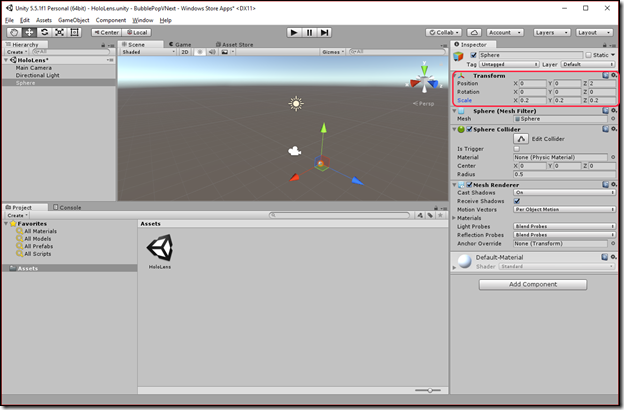Screen dimensions: 624x410
Task: Collapse the Favorites folder
Action: coord(6,224)
